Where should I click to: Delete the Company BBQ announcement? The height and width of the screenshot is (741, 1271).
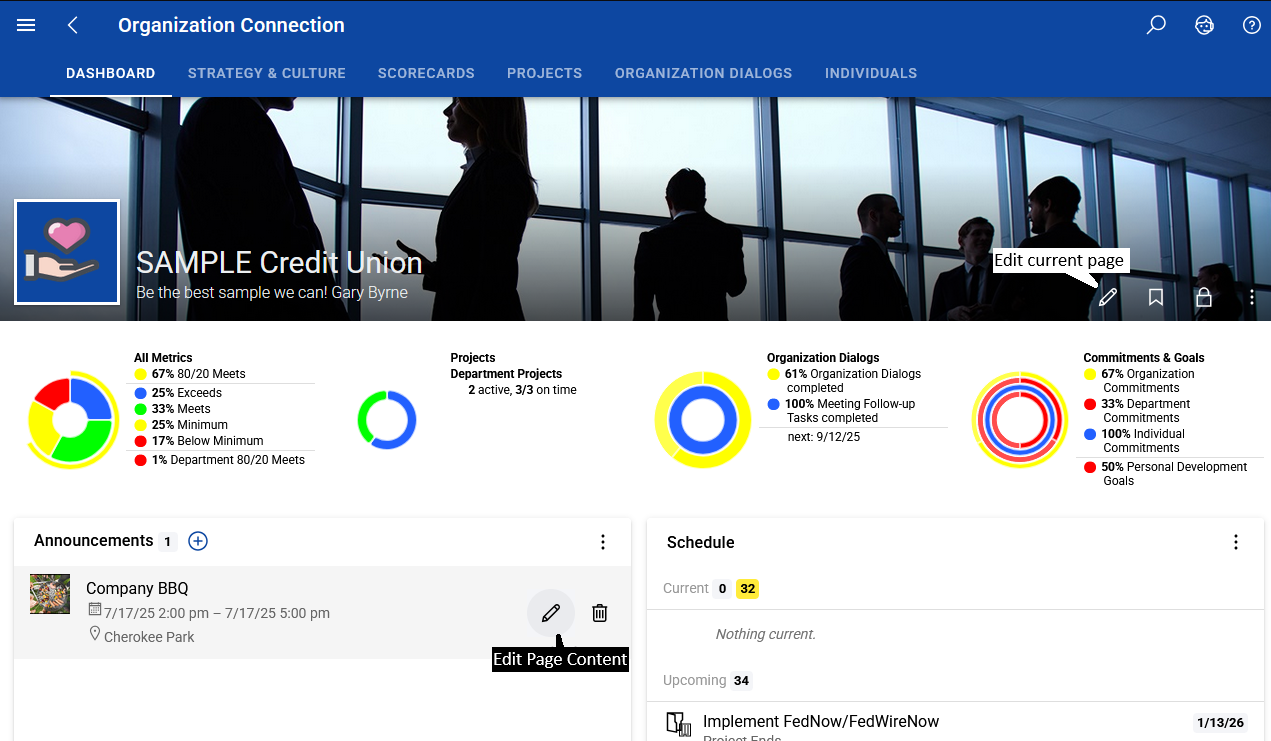pos(599,613)
